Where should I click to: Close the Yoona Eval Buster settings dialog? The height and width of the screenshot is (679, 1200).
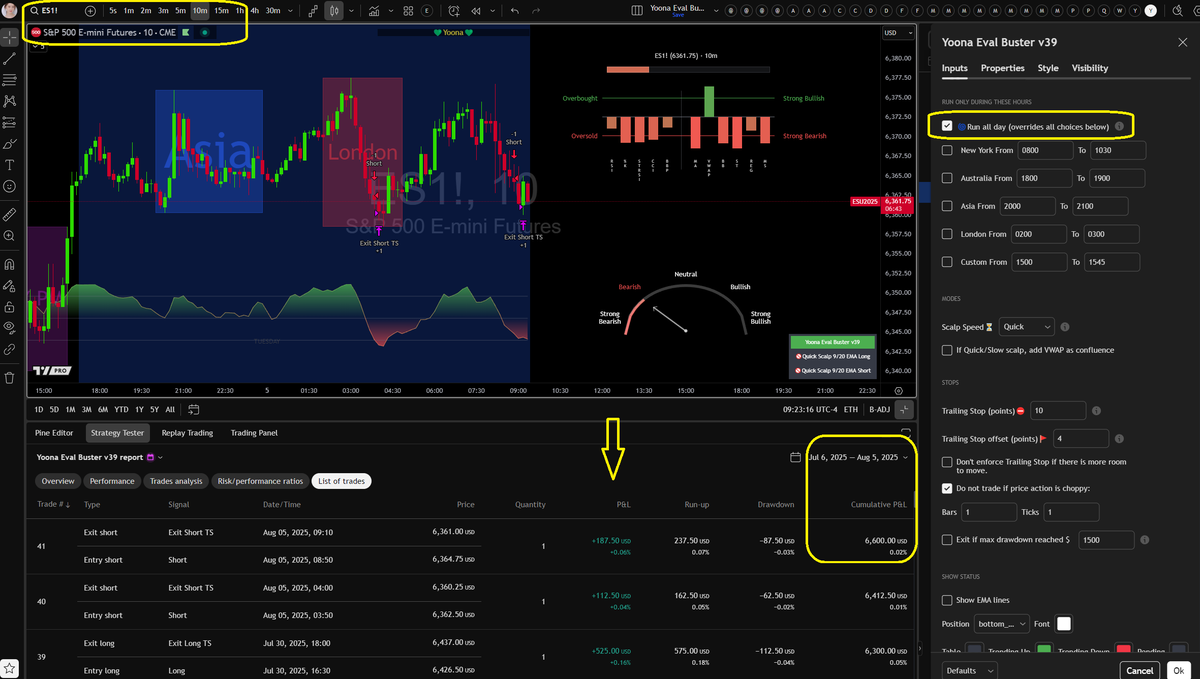pyautogui.click(x=1183, y=42)
